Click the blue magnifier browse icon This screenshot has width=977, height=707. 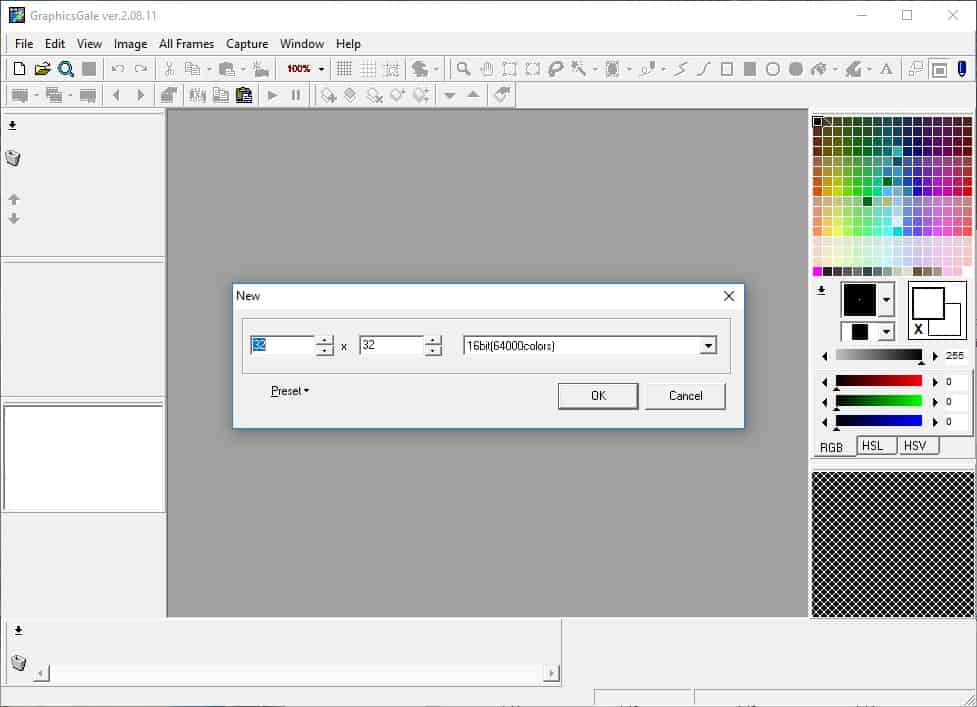(x=65, y=69)
